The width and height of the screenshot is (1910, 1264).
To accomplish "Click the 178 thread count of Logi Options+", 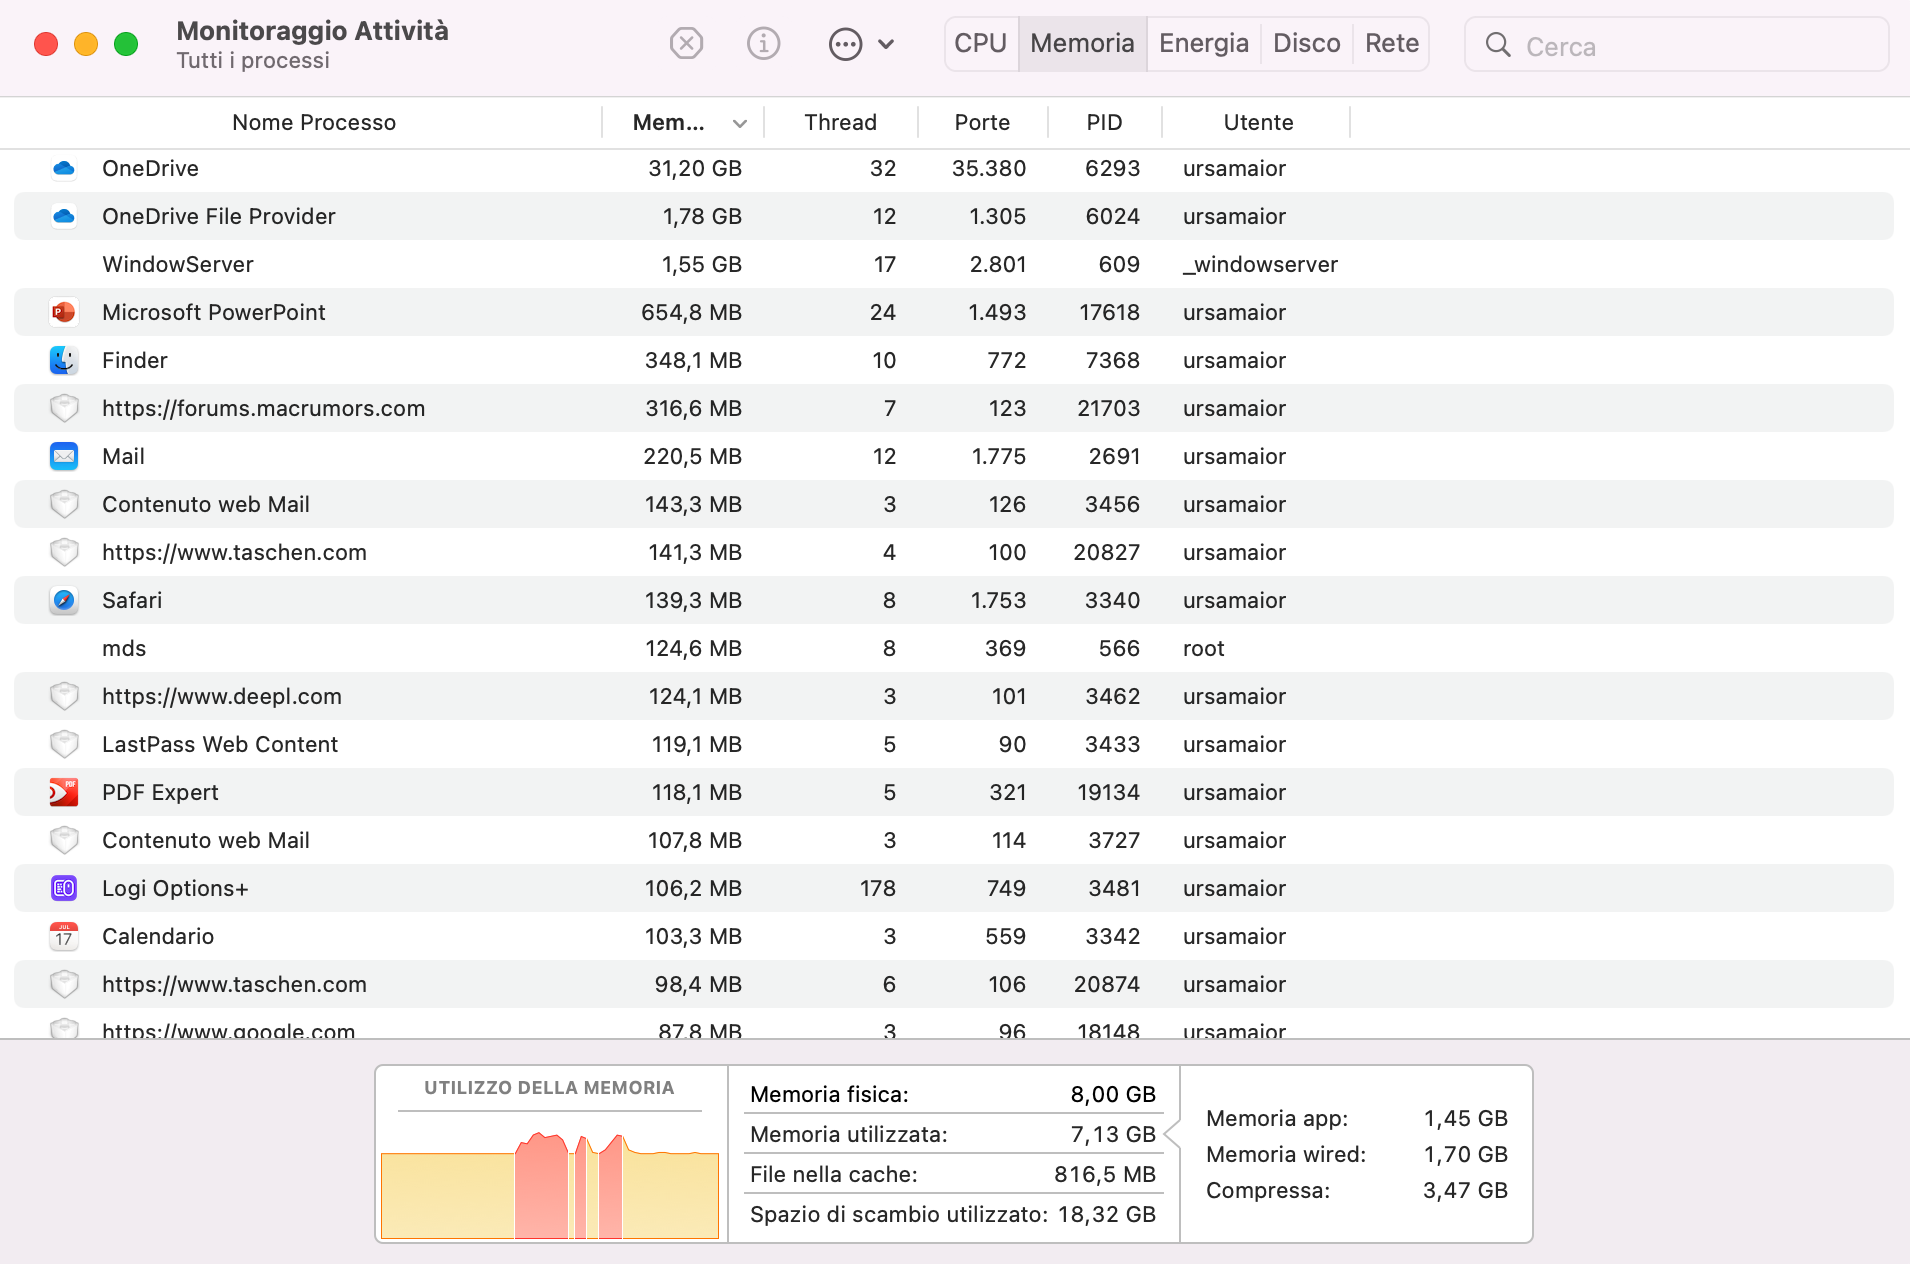I will 877,888.
